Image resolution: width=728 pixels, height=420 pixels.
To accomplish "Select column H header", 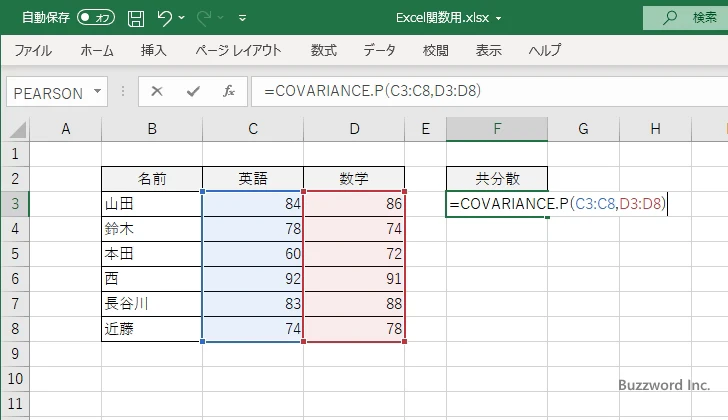I will click(x=655, y=129).
